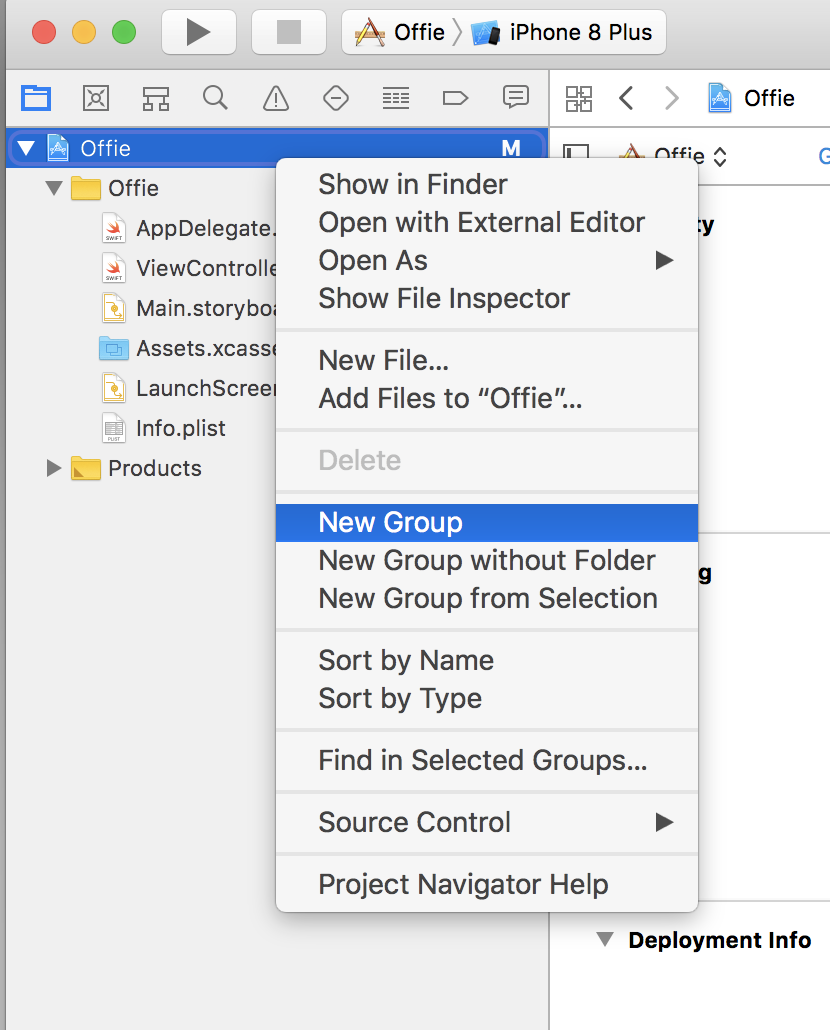Collapse the Offie project root triangle
This screenshot has height=1030, width=830.
click(x=26, y=149)
